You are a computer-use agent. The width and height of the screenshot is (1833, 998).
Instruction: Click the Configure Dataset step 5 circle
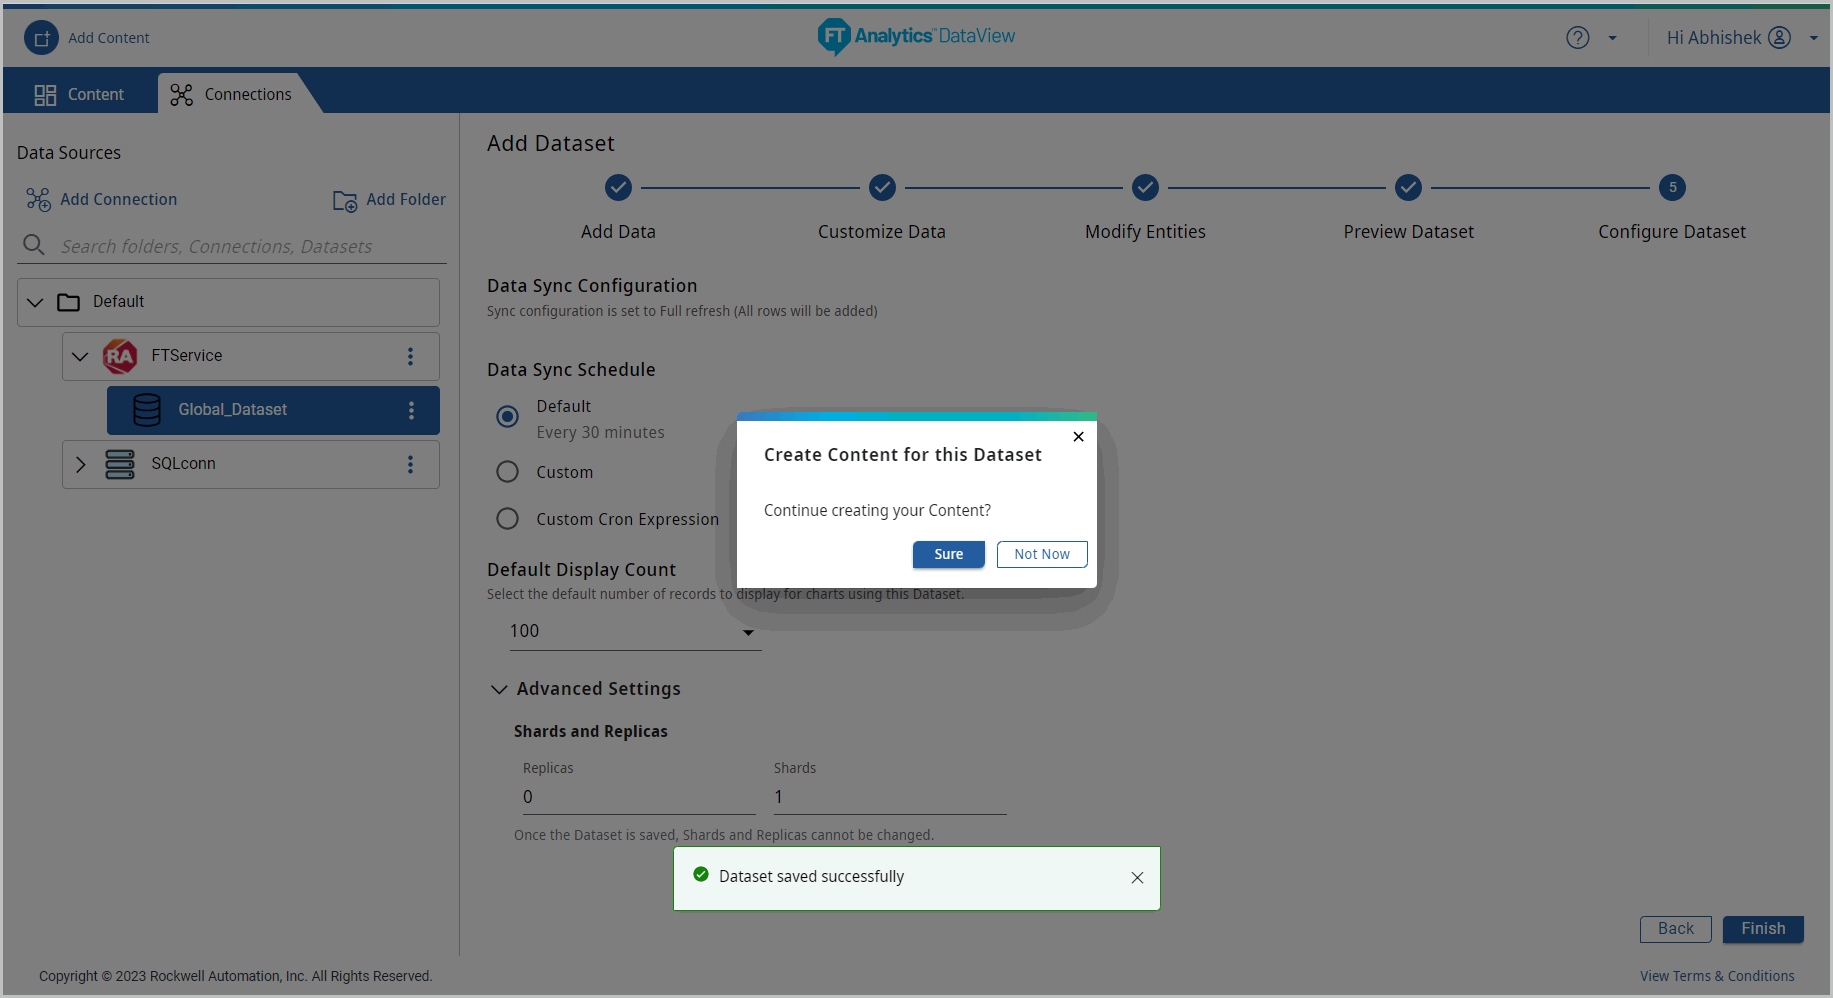pyautogui.click(x=1672, y=187)
